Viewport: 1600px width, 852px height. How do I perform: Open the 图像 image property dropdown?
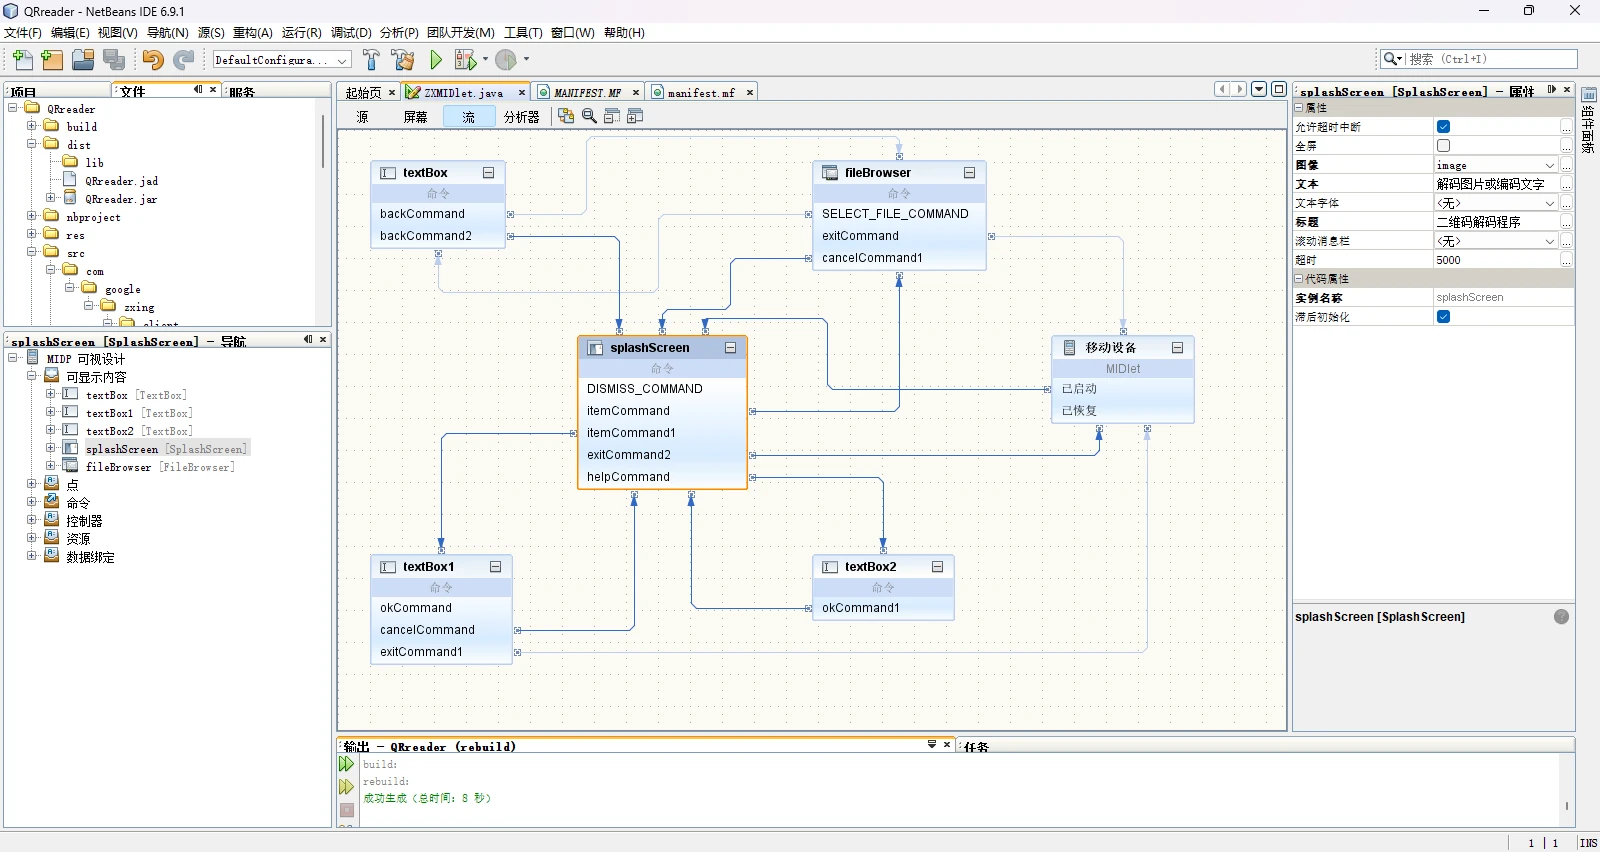(x=1549, y=165)
